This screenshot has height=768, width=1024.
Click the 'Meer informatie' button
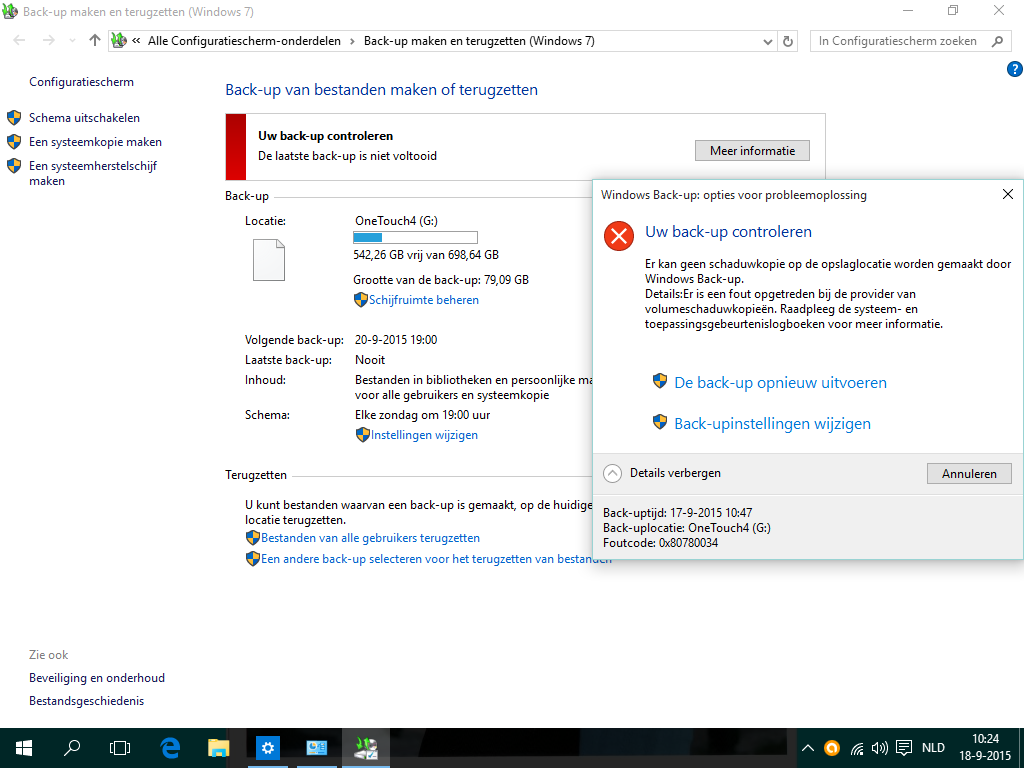pos(752,150)
